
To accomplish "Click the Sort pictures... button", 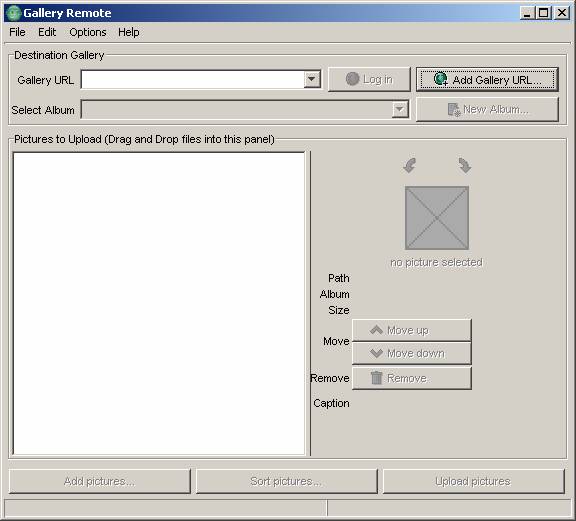I will click(x=287, y=481).
